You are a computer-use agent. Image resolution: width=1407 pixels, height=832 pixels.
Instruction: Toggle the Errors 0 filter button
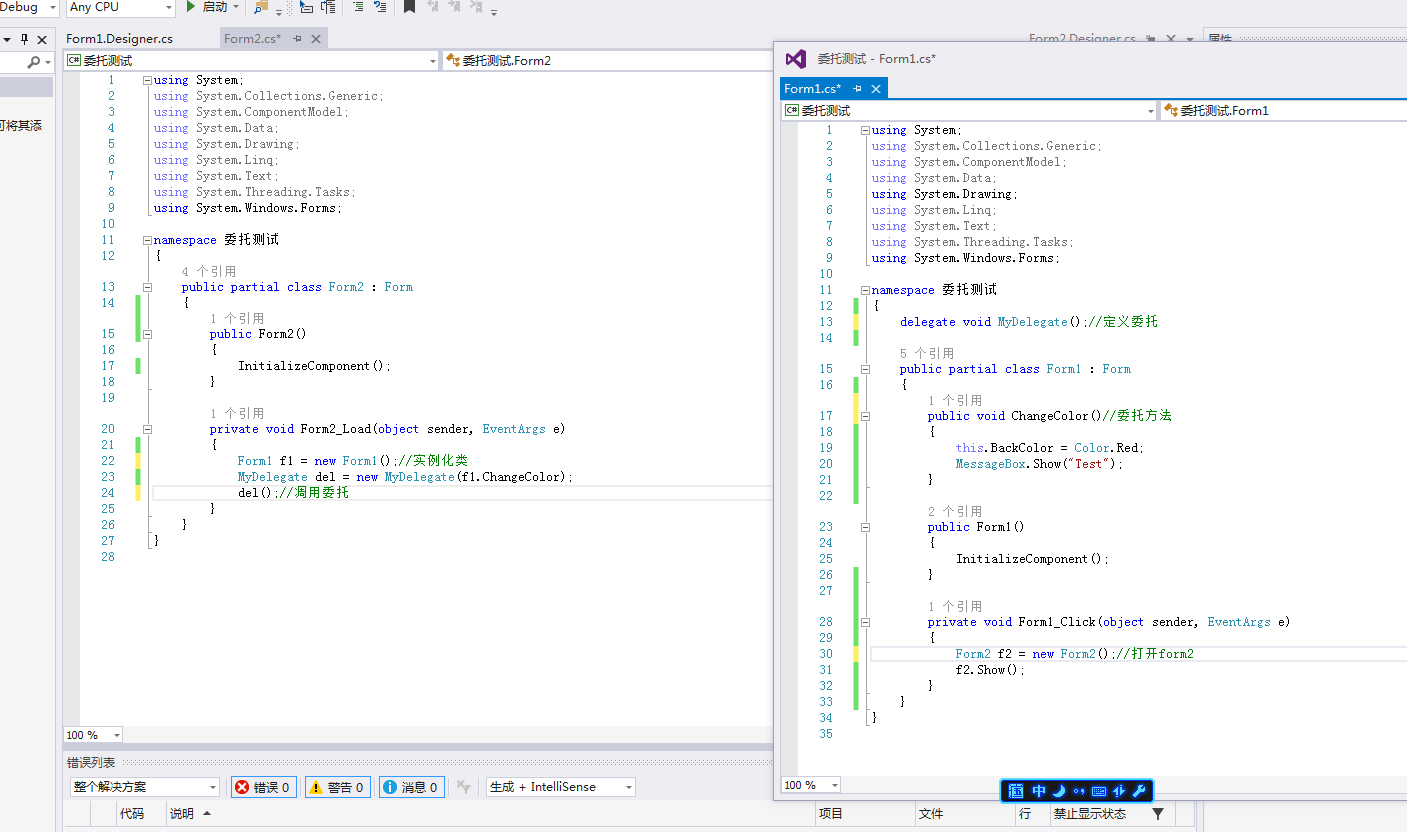262,787
